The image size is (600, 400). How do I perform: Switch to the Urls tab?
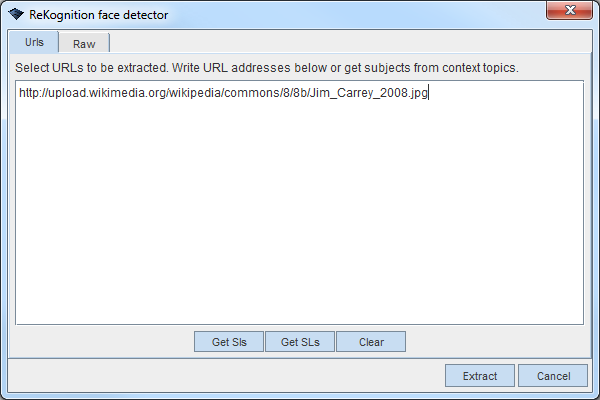pyautogui.click(x=34, y=43)
